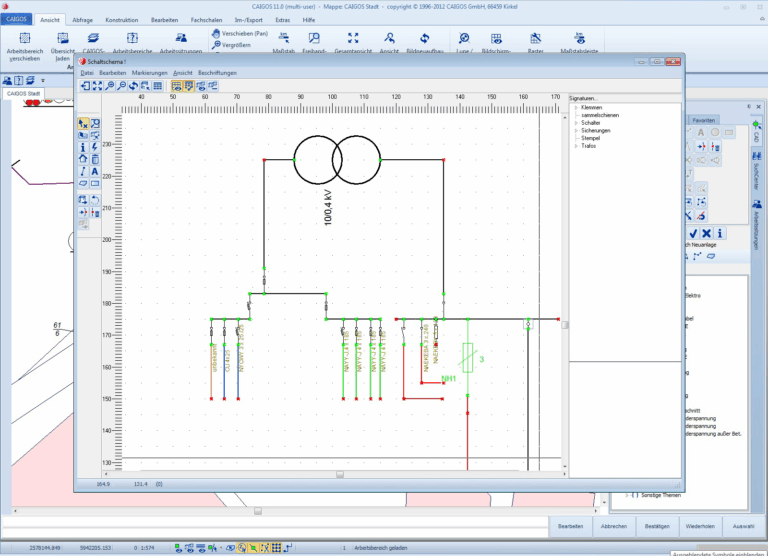Viewport: 768px width, 556px height.
Task: Expand the Sicherungen tree node
Action: tap(575, 131)
